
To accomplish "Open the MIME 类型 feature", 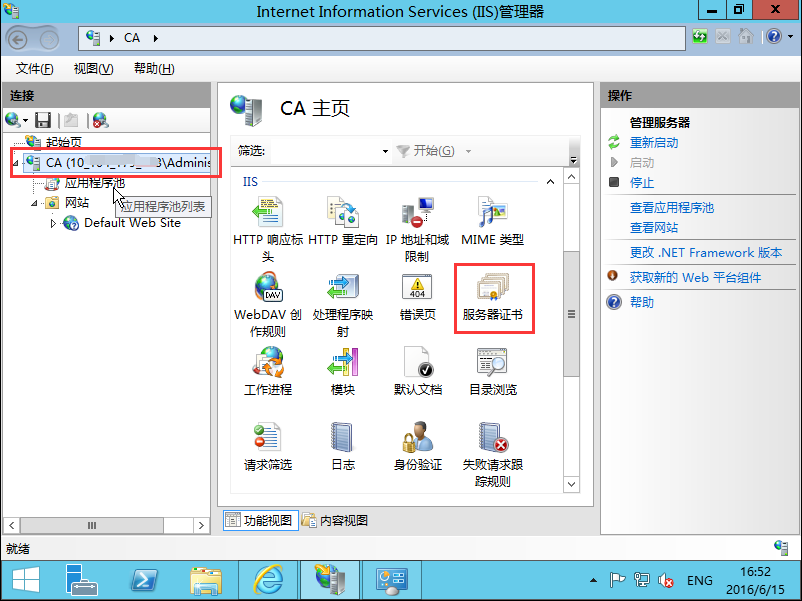I will pyautogui.click(x=493, y=218).
